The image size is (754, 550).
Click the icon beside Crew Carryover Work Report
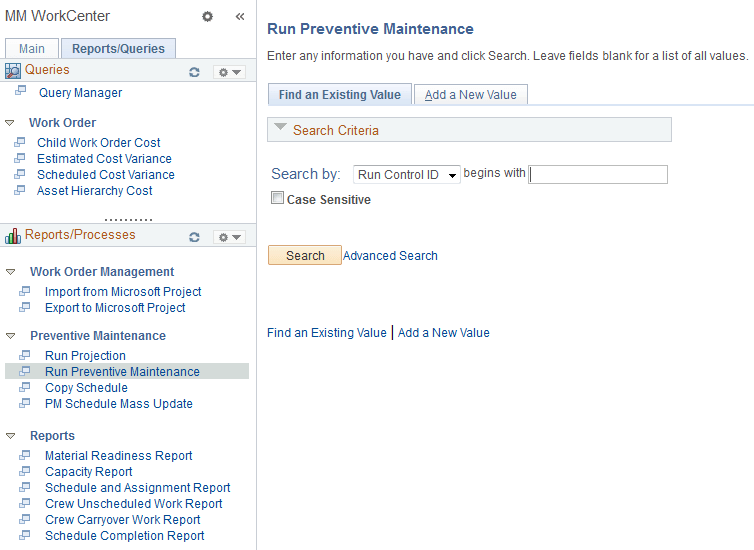point(25,519)
